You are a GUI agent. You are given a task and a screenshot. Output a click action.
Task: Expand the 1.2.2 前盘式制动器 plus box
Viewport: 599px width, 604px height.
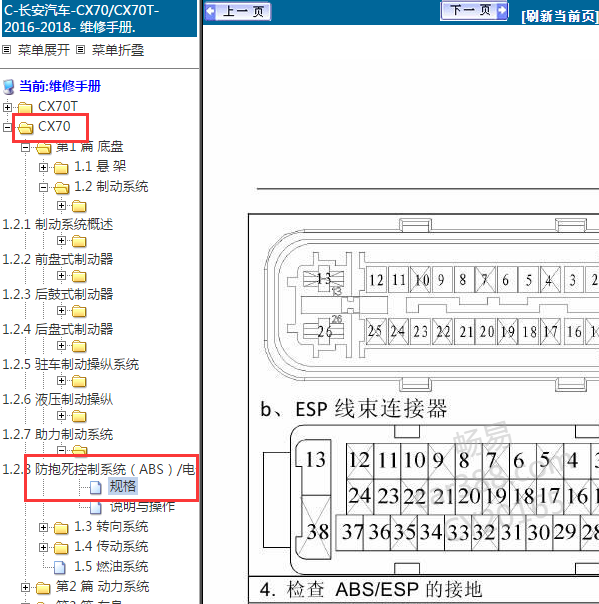tap(61, 240)
